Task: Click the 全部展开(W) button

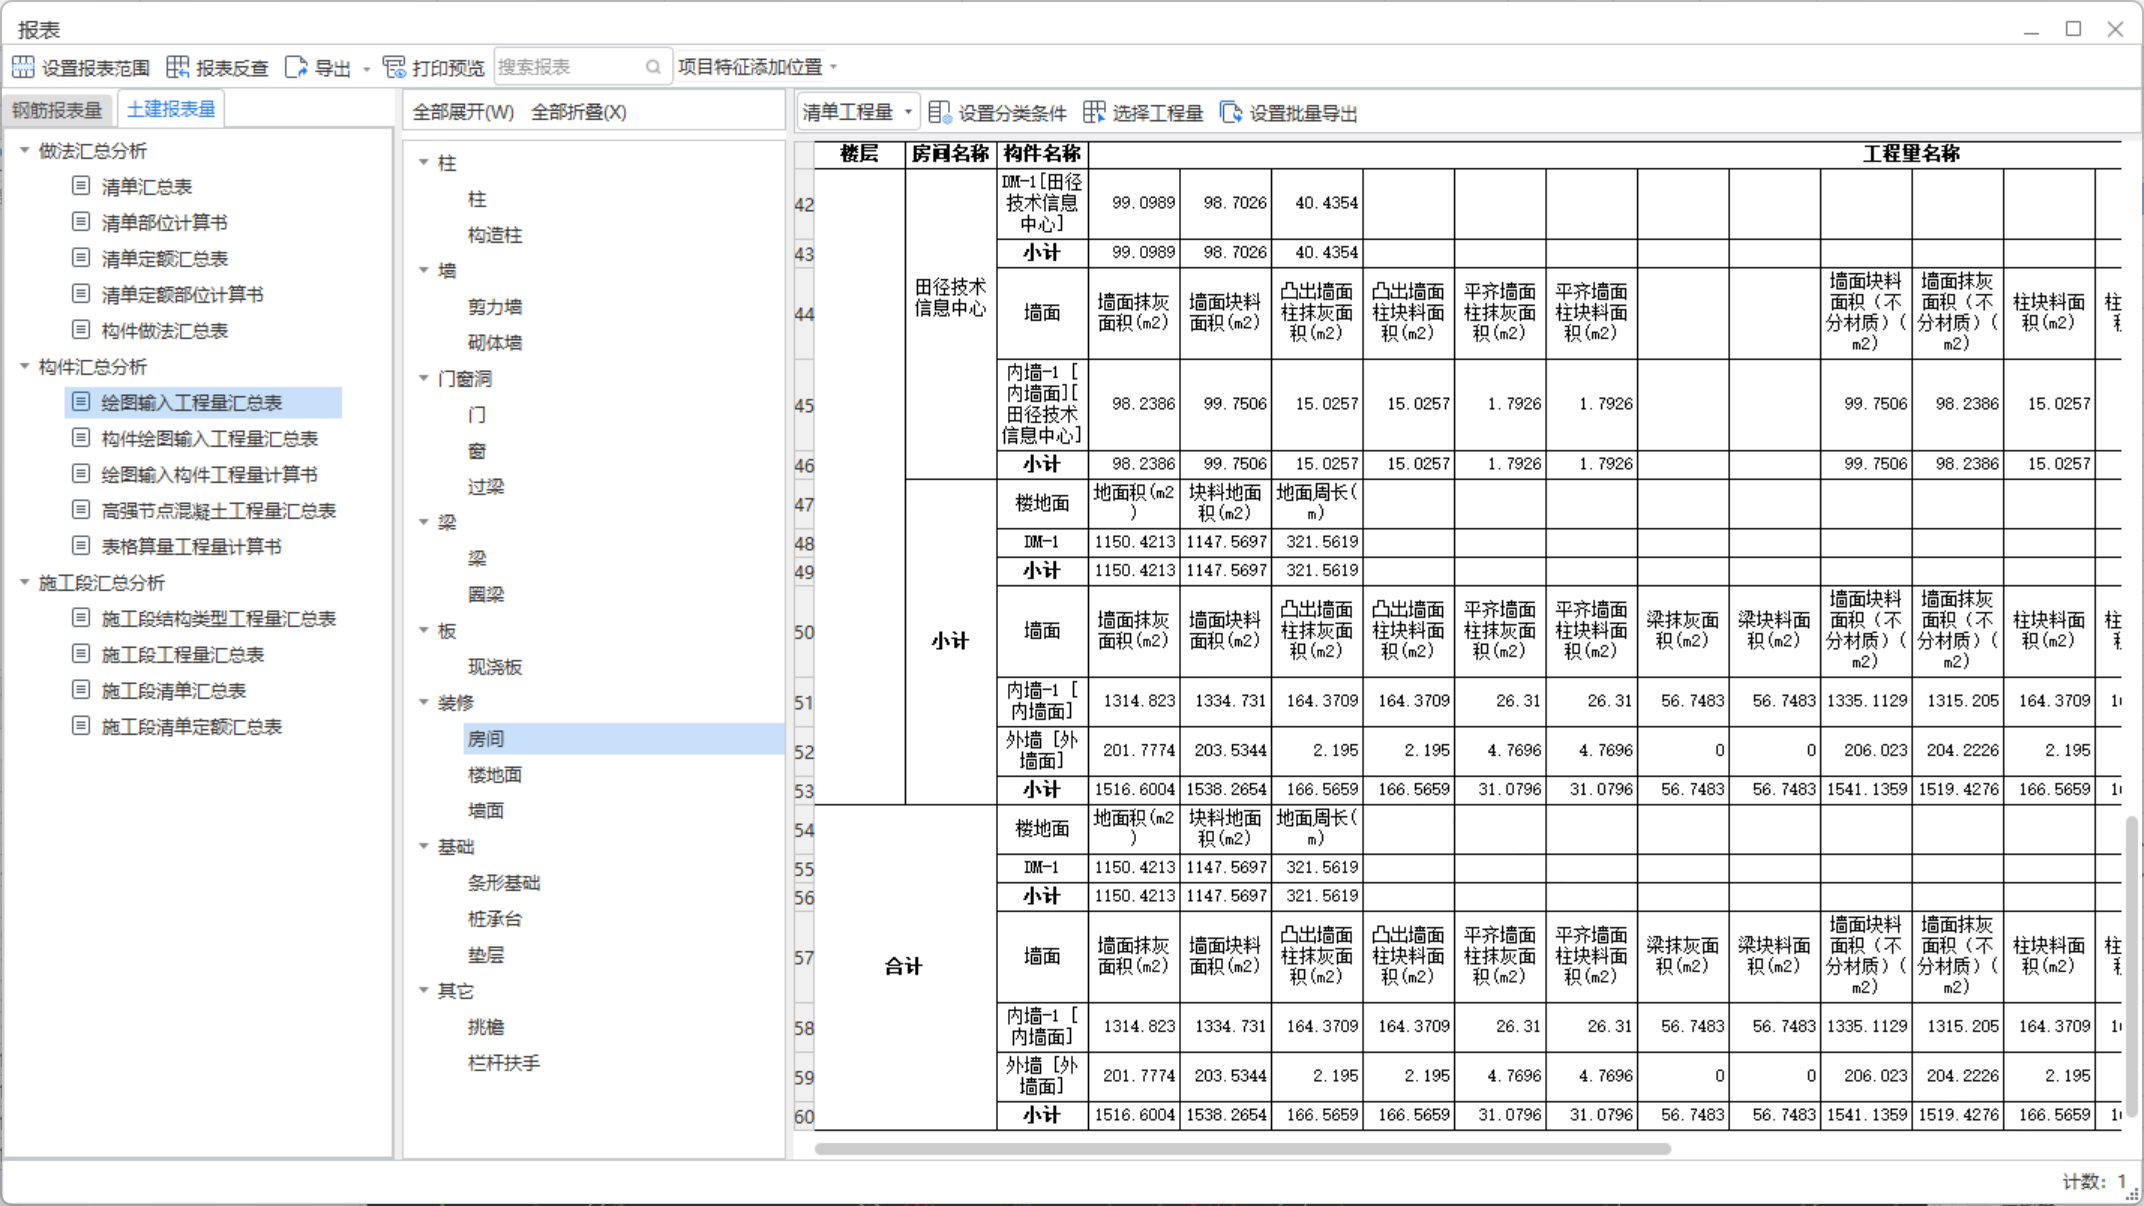Action: tap(463, 112)
